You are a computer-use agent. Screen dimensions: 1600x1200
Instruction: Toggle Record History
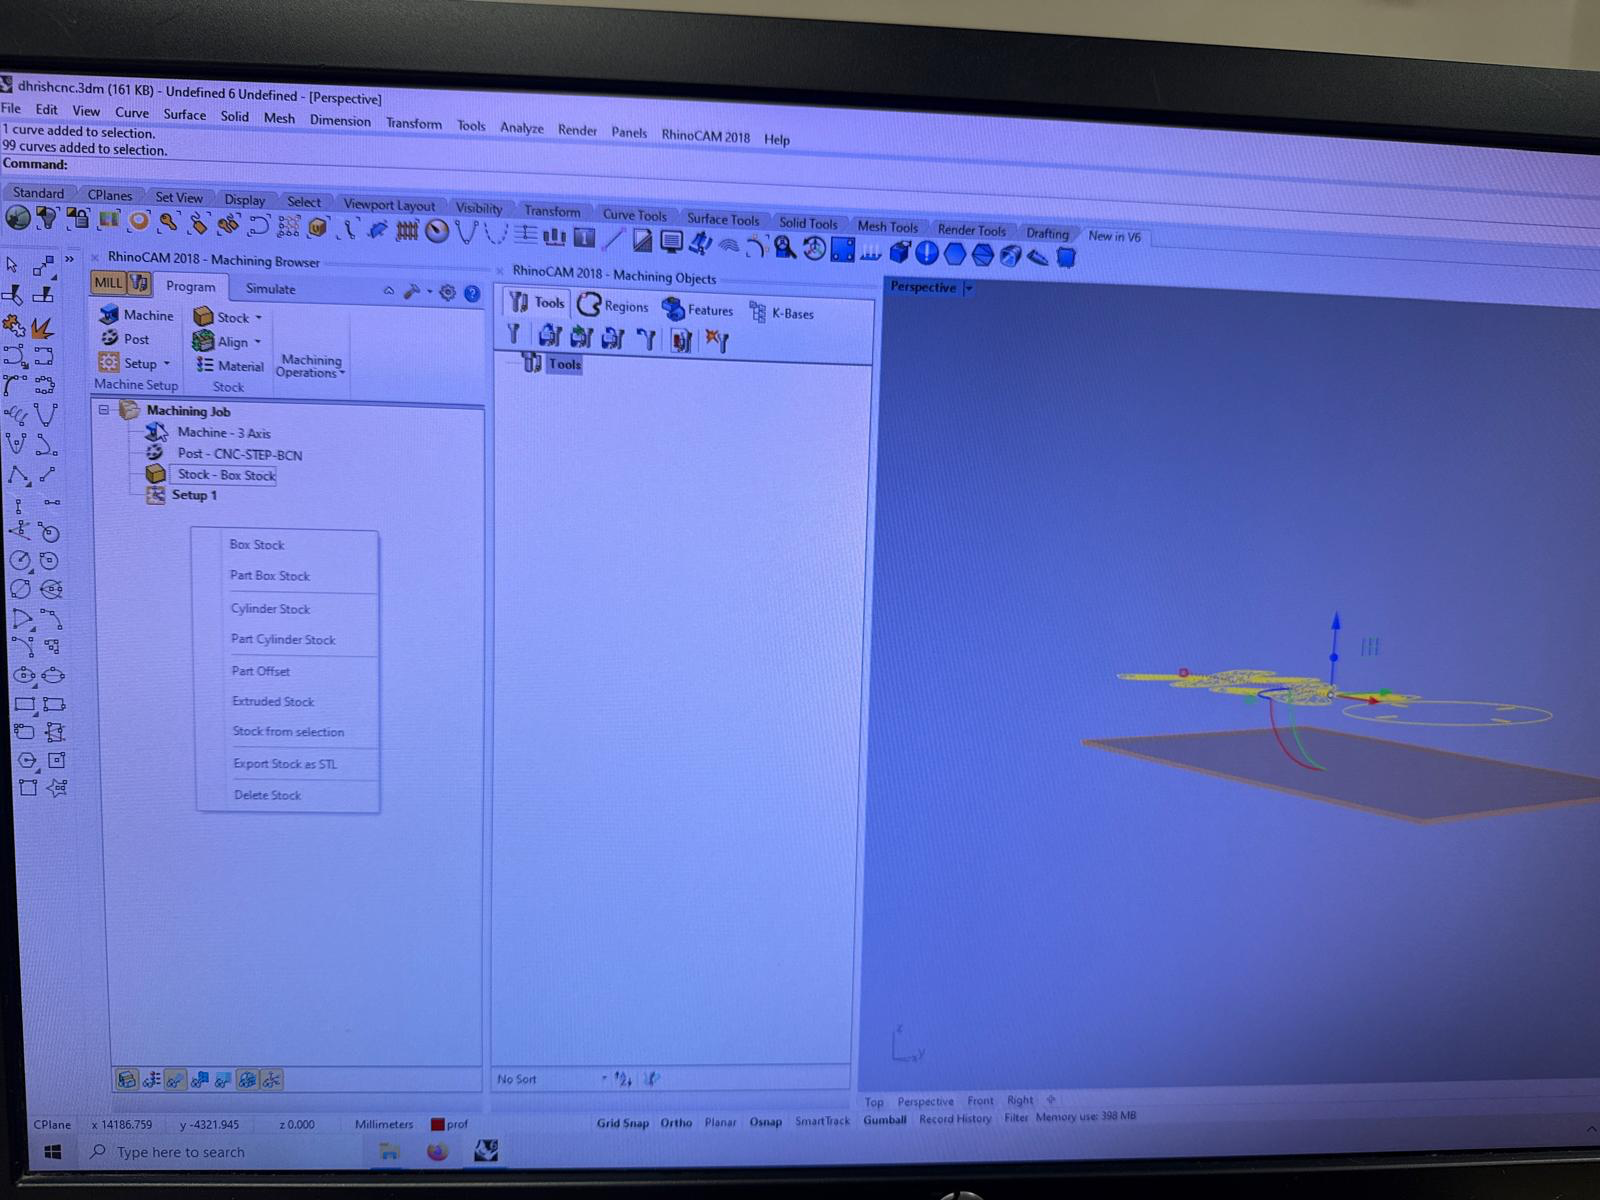955,1119
